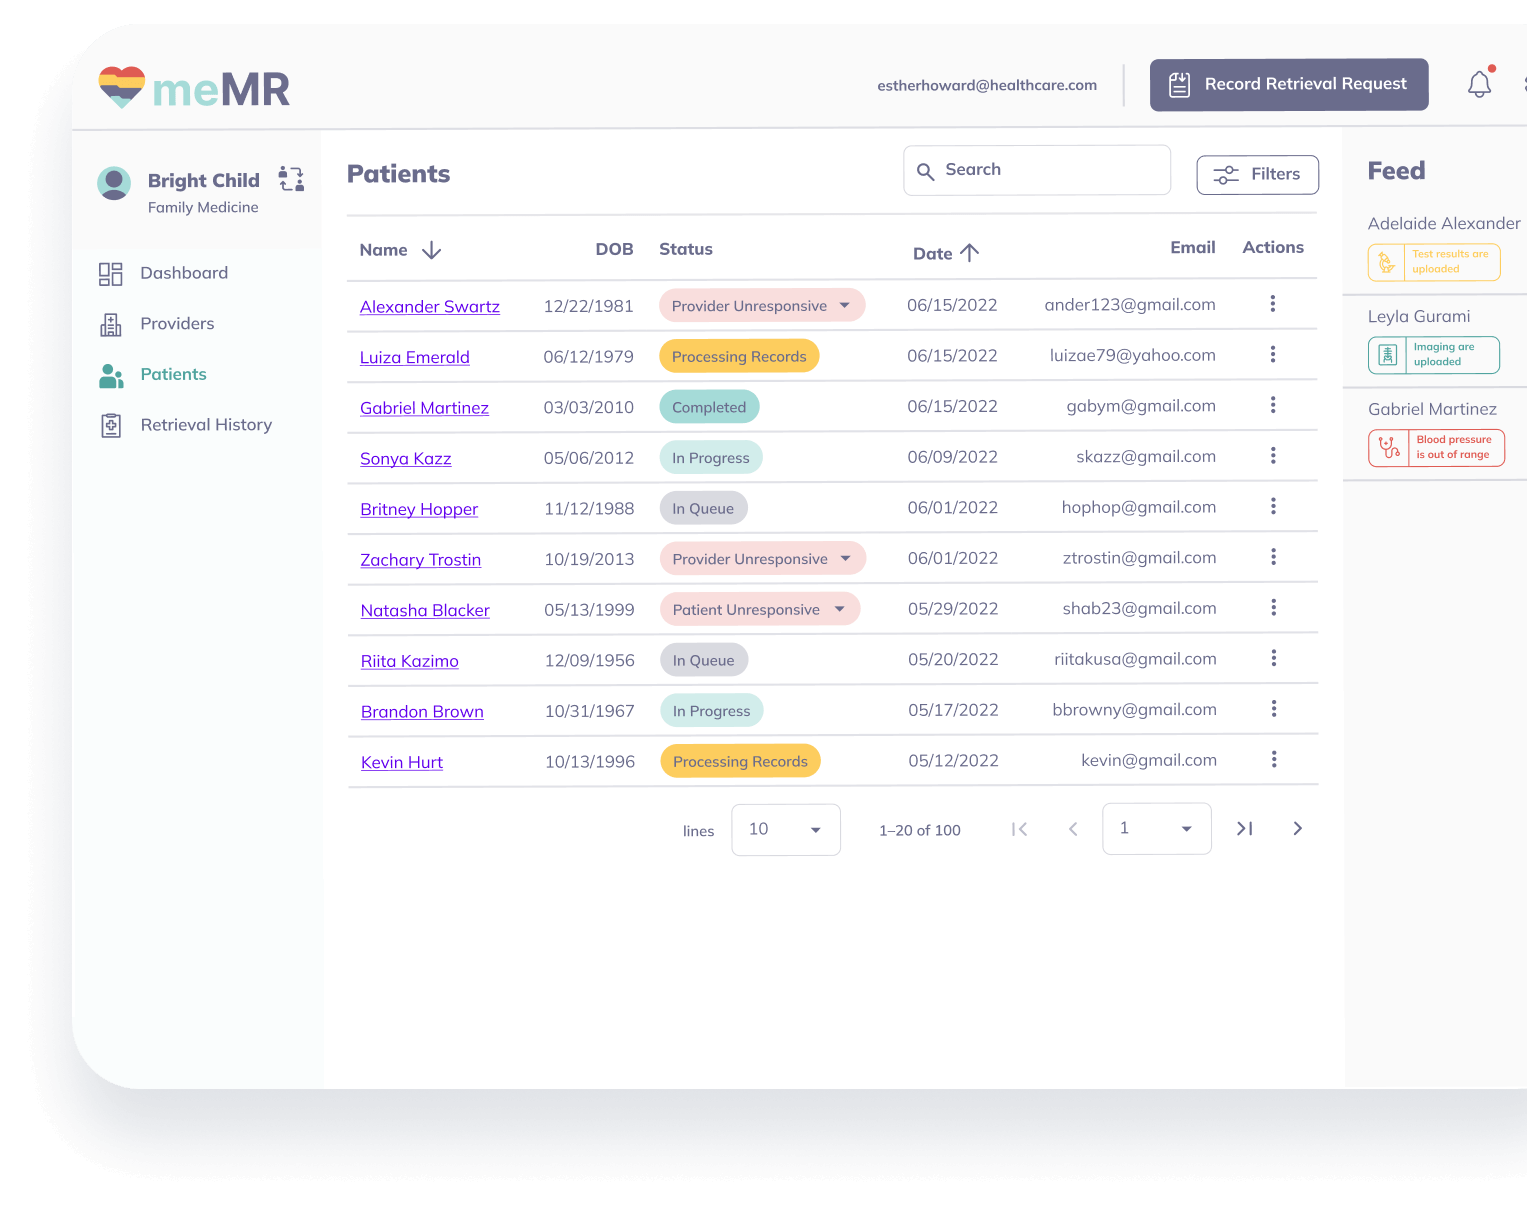
Task: Click the esterhoward@healthcare.com account email
Action: [x=987, y=86]
